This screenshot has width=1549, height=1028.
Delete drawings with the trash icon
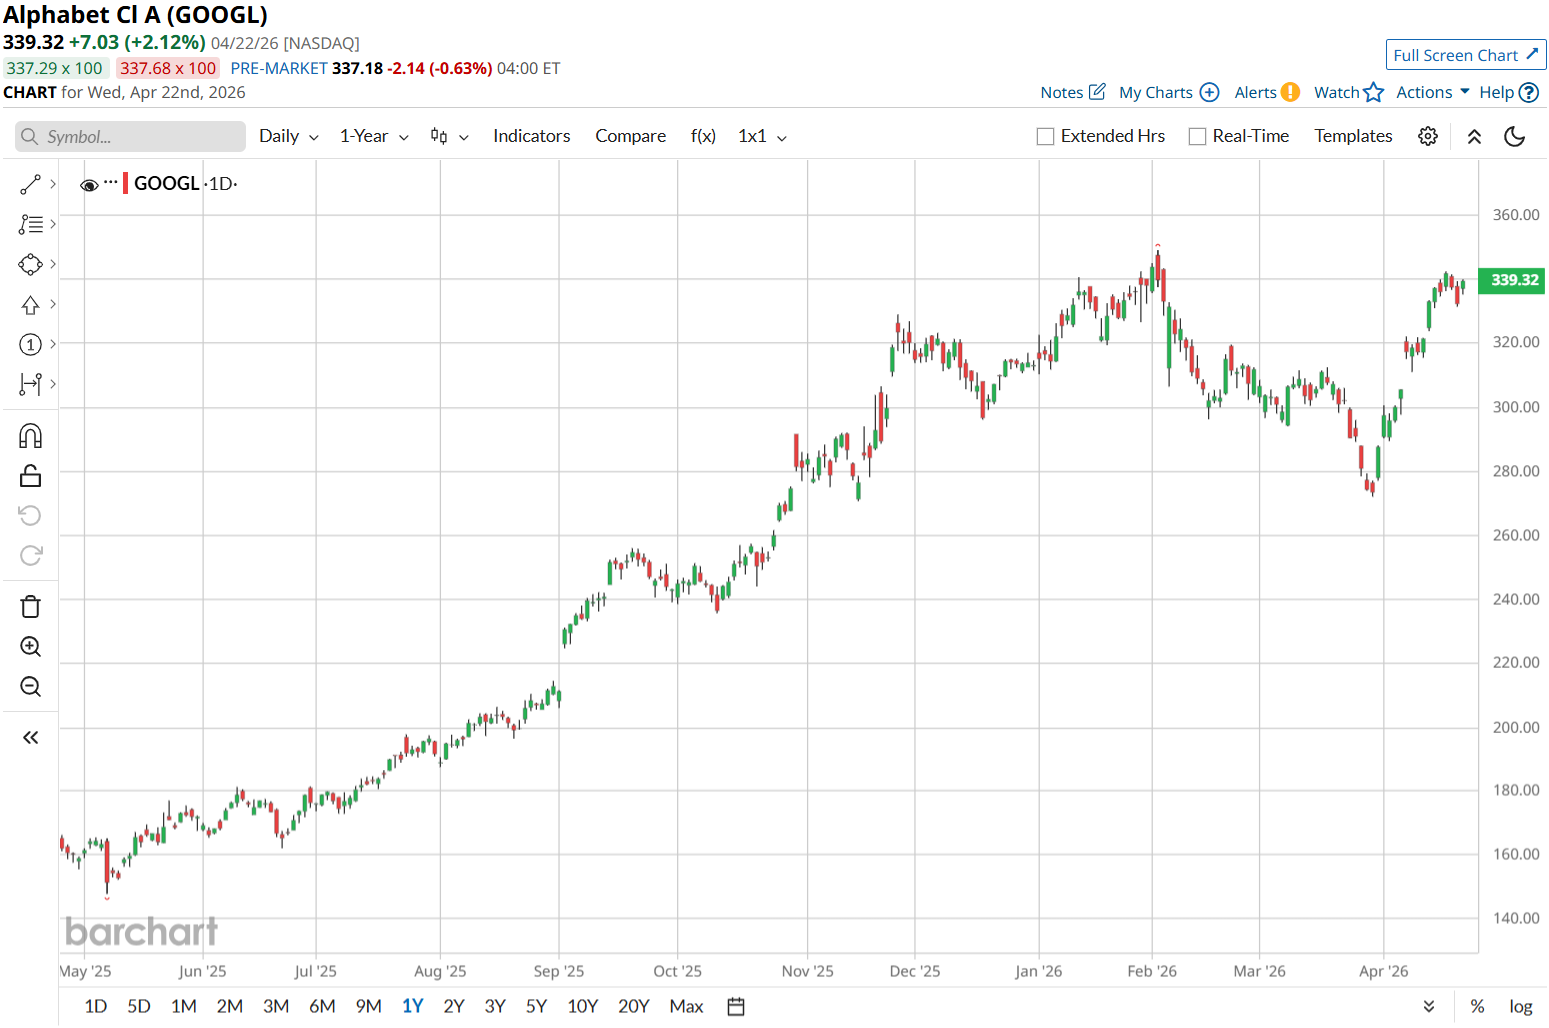(x=30, y=607)
